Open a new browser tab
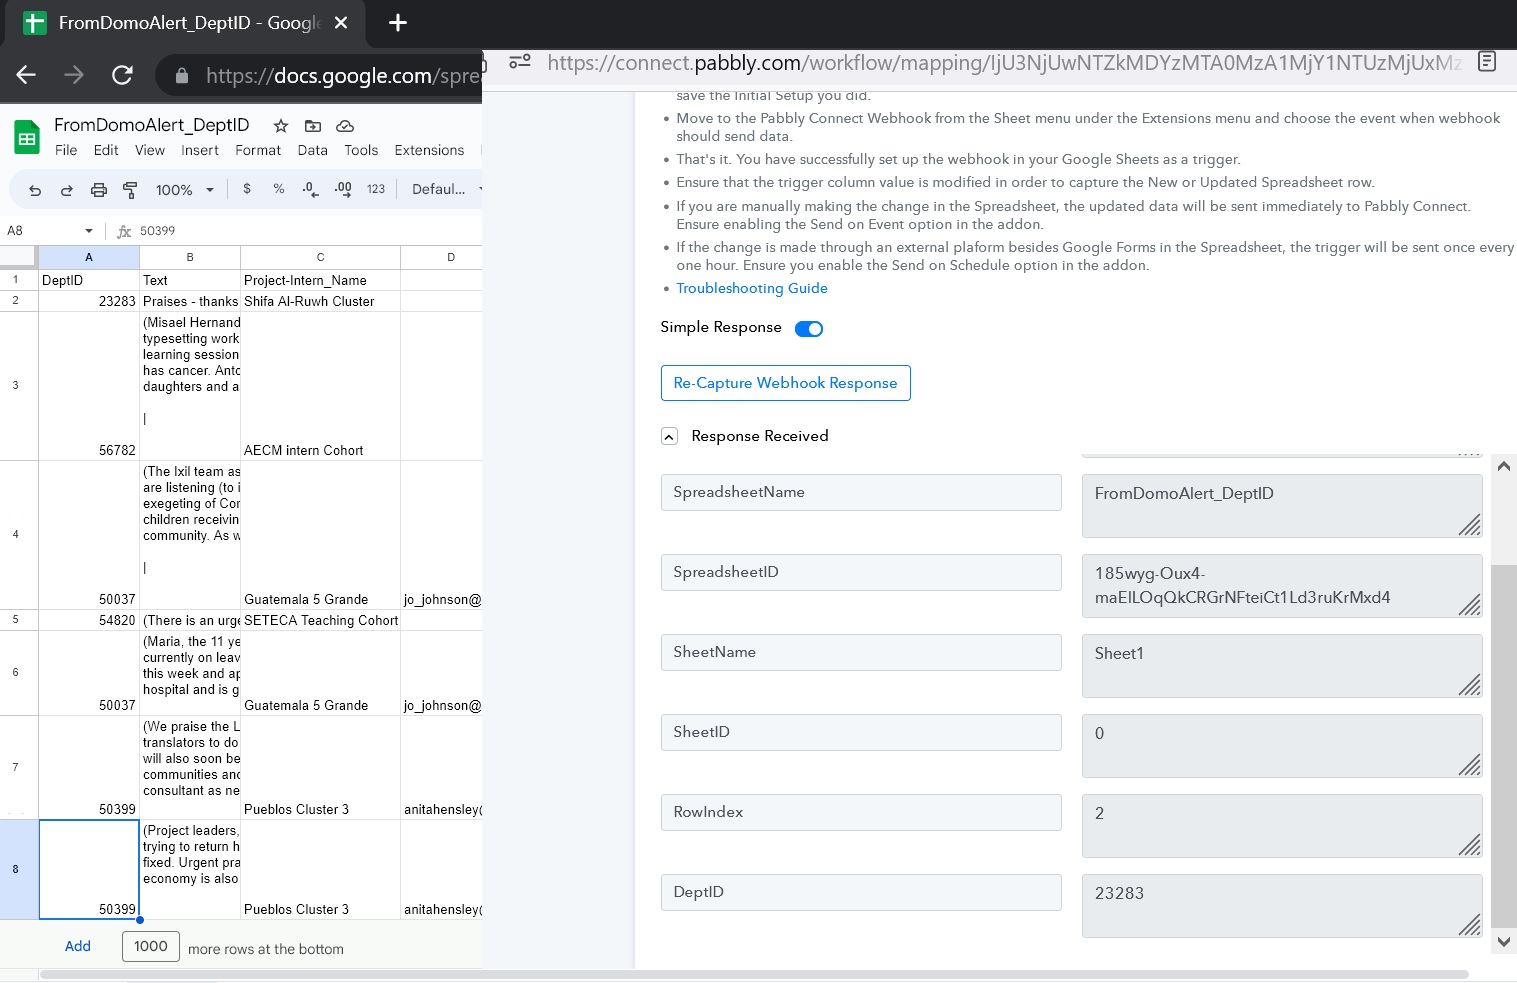 coord(398,23)
